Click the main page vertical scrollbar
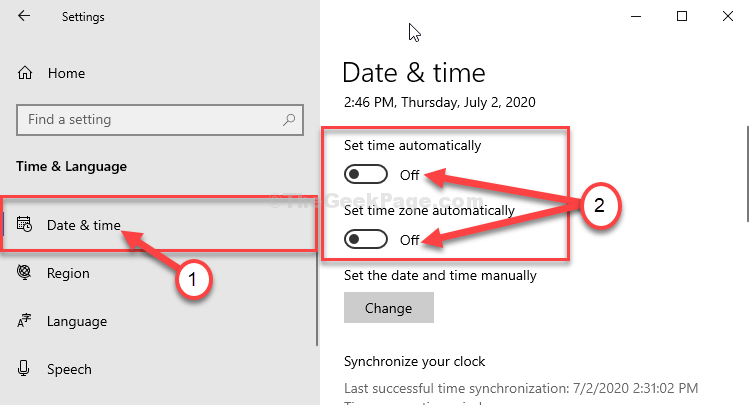The height and width of the screenshot is (405, 751). coord(748,174)
